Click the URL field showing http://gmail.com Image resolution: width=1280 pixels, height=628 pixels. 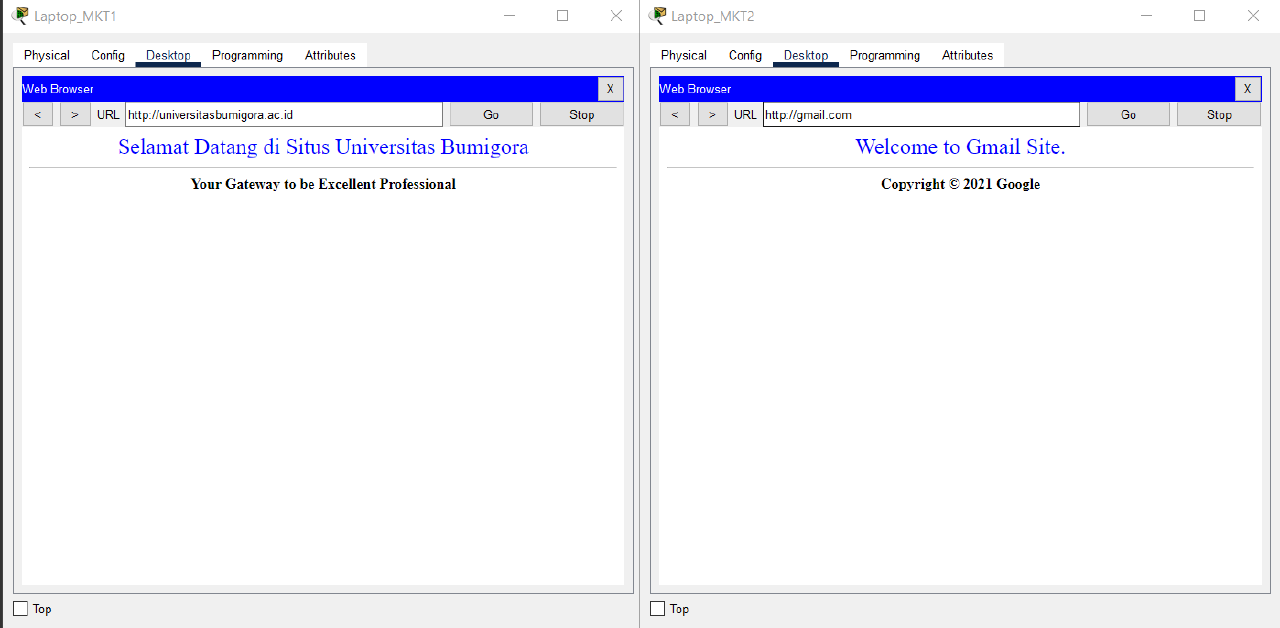click(x=920, y=113)
